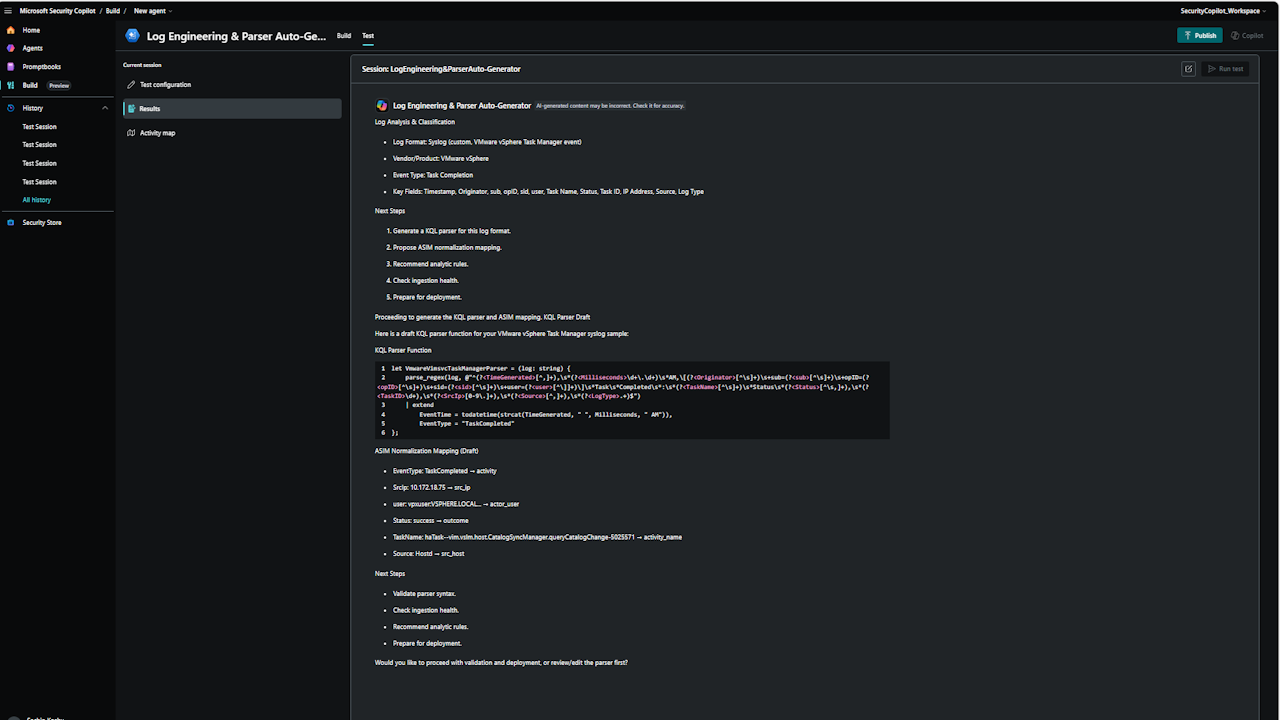The image size is (1280, 720).
Task: Click 'Source: Hostd → src_host' line
Action: pos(428,554)
